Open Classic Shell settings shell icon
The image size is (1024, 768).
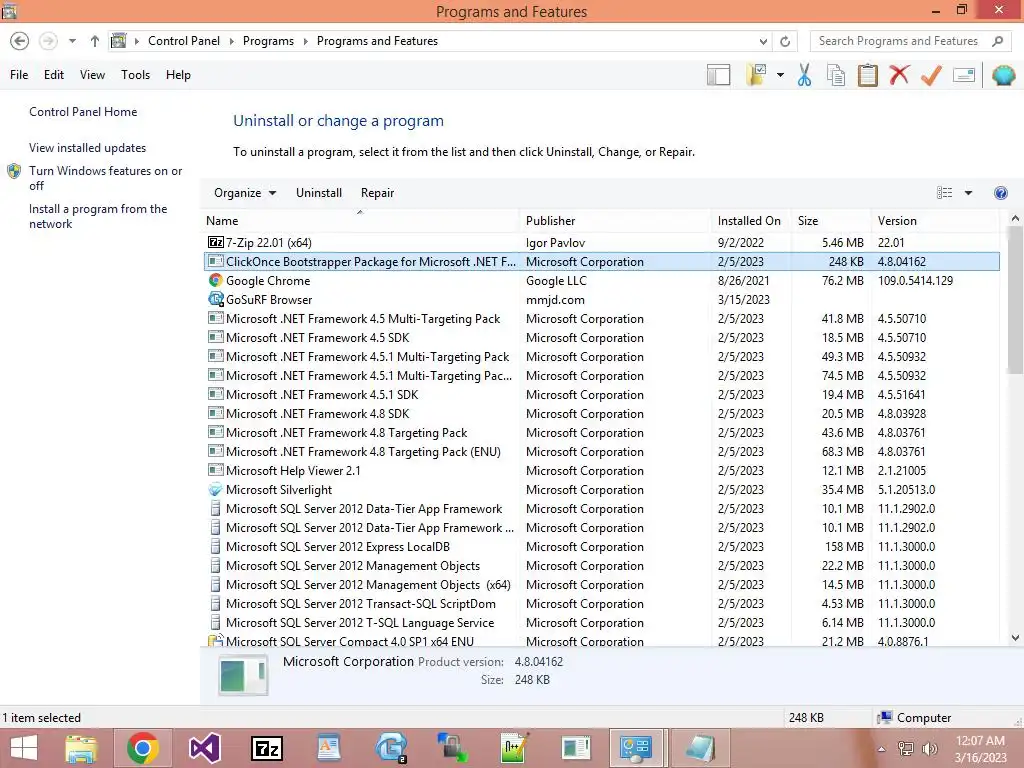pos(1004,75)
